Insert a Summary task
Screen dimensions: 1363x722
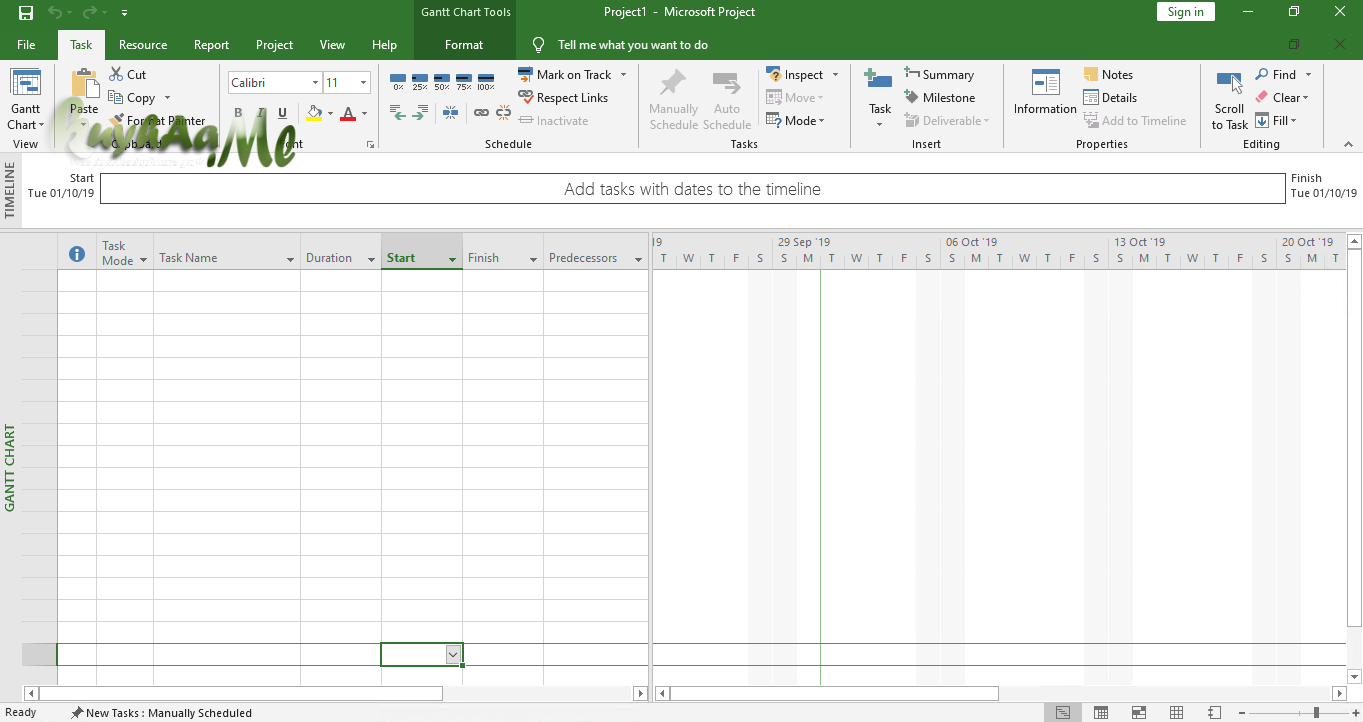(938, 75)
